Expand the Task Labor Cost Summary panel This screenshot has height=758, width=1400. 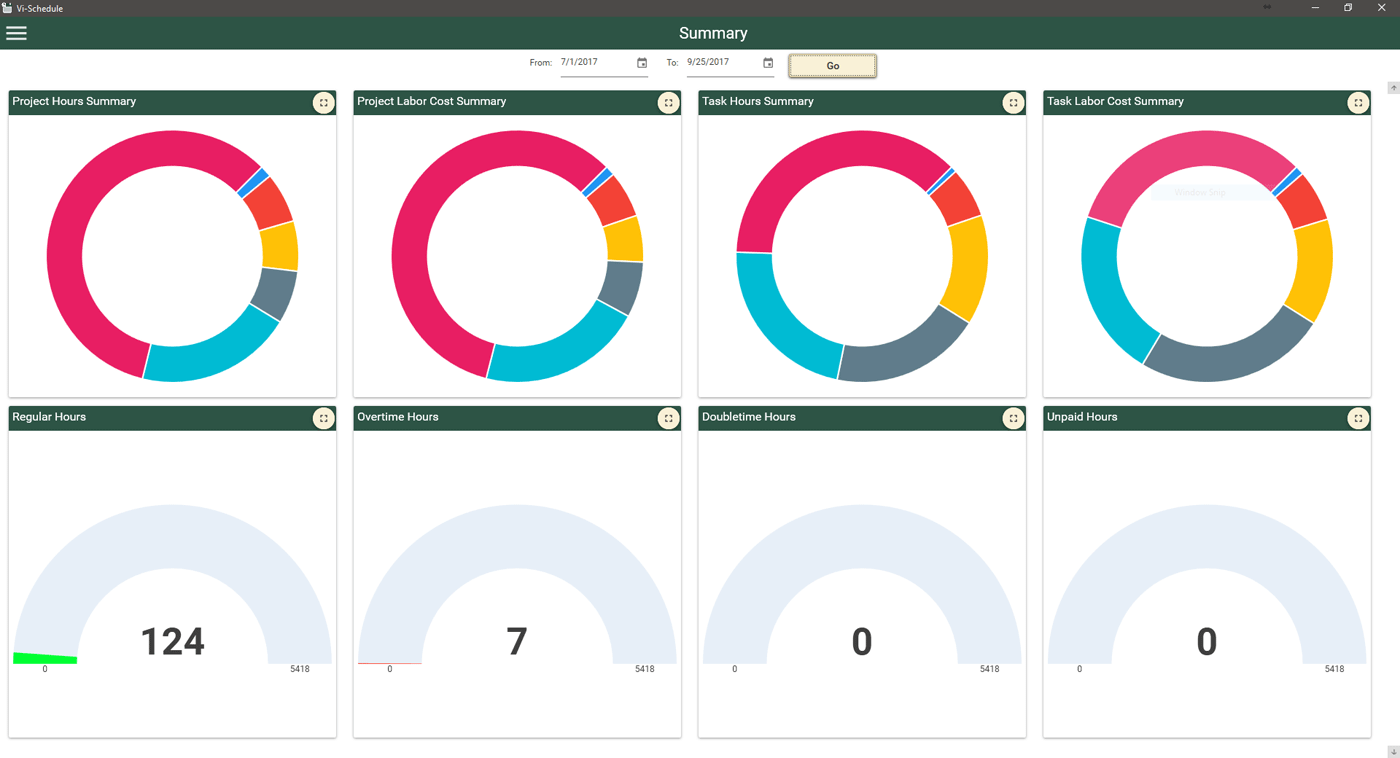coord(1357,103)
